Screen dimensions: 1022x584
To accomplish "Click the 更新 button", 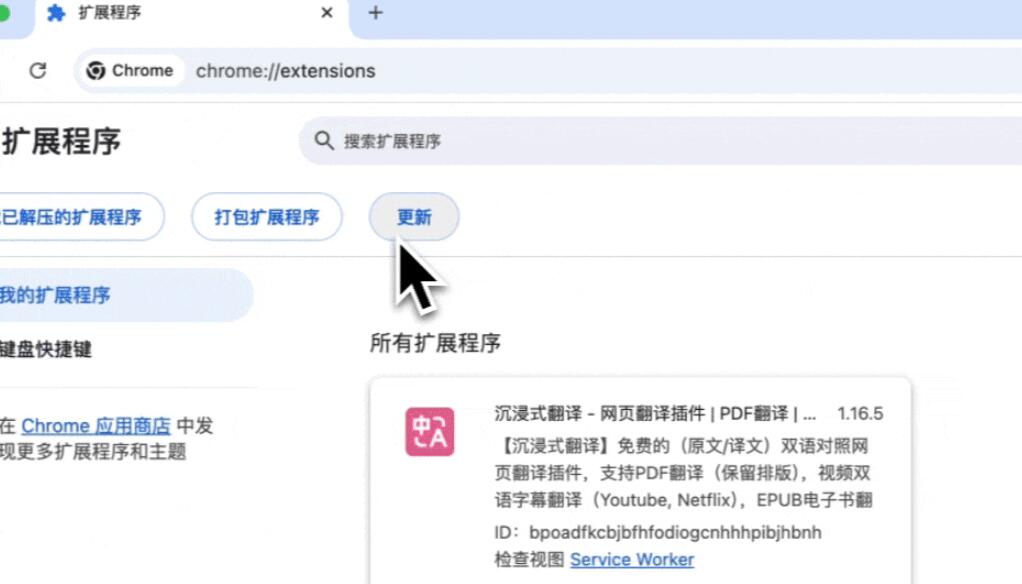I will point(414,216).
